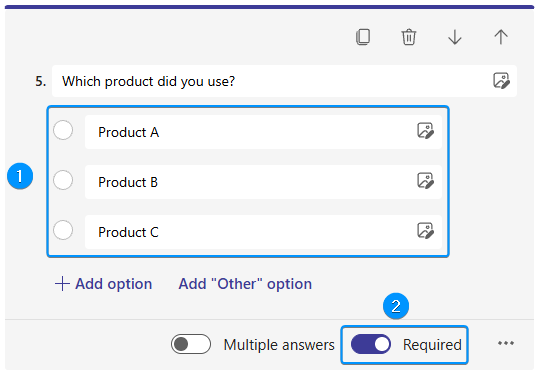Add image to Product B option
Image resolution: width=539 pixels, height=374 pixels.
click(425, 180)
